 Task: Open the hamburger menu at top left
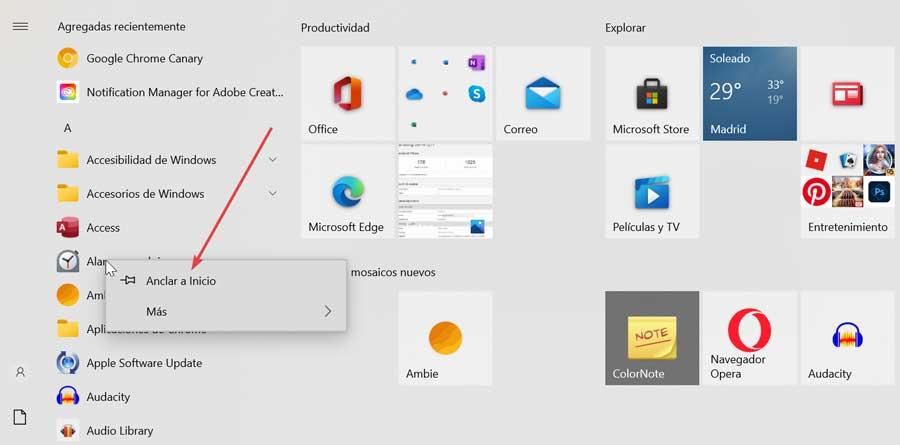click(20, 26)
